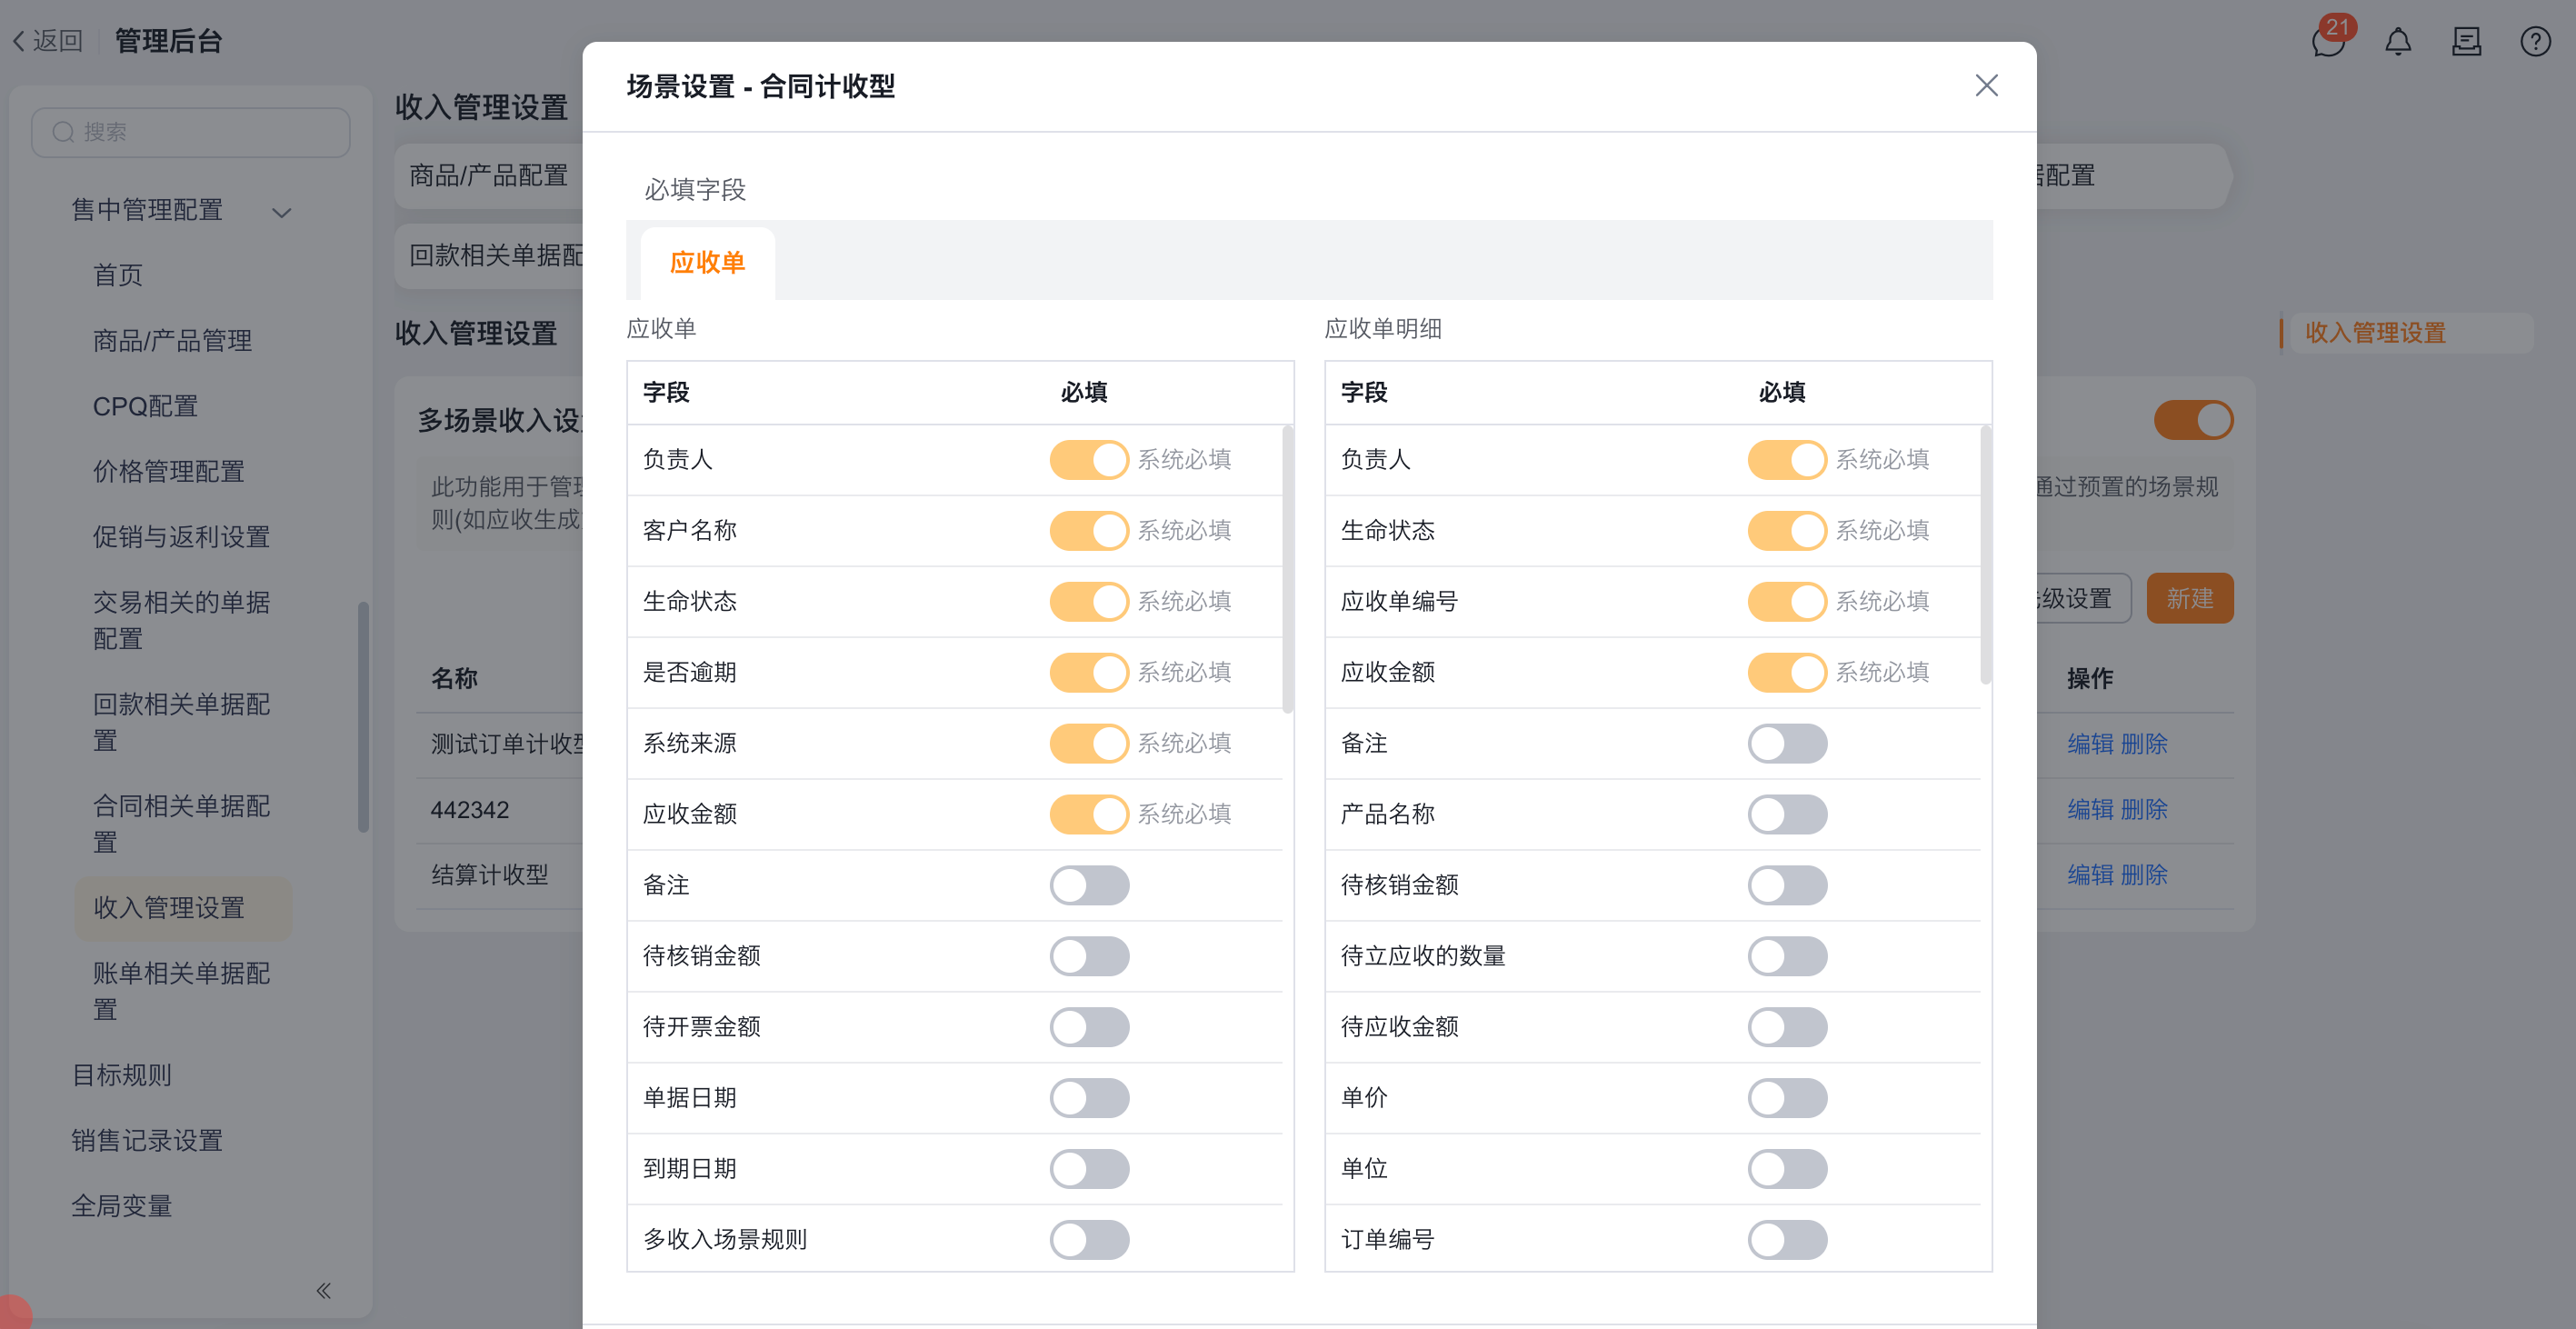Click the task list icon in header
Viewport: 2576px width, 1329px height.
pos(2466,42)
